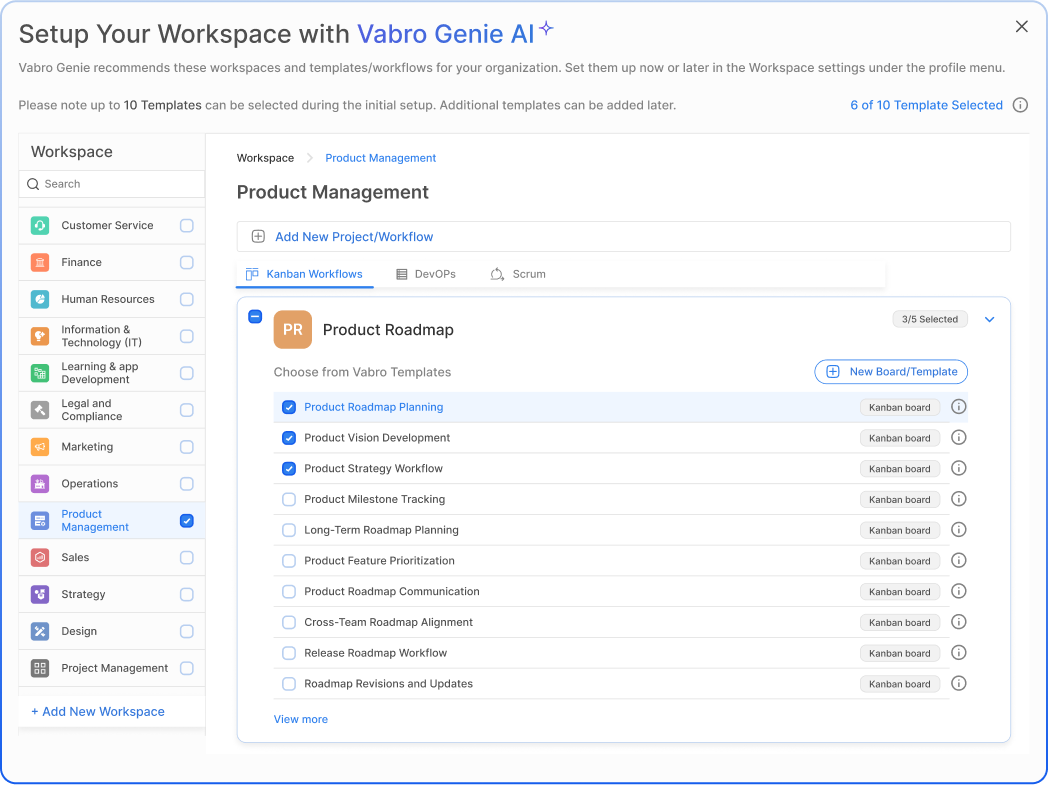Click the Finance workspace icon

pos(42,262)
